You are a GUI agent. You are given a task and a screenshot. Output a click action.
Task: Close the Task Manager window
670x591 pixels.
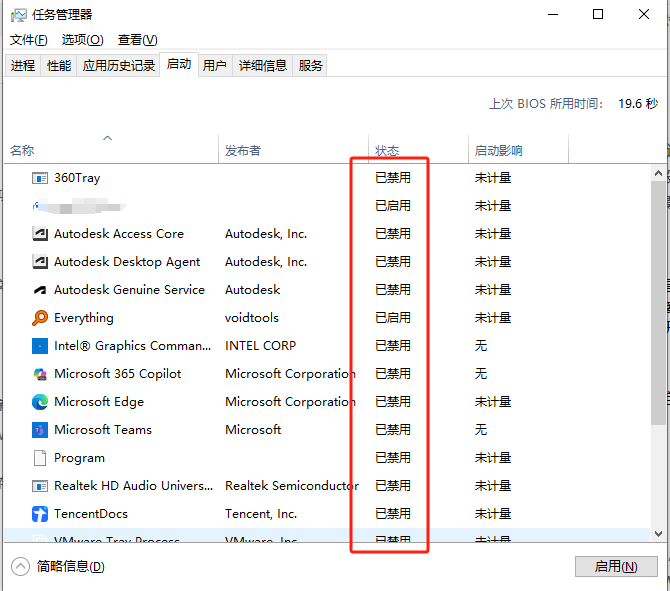pos(644,15)
